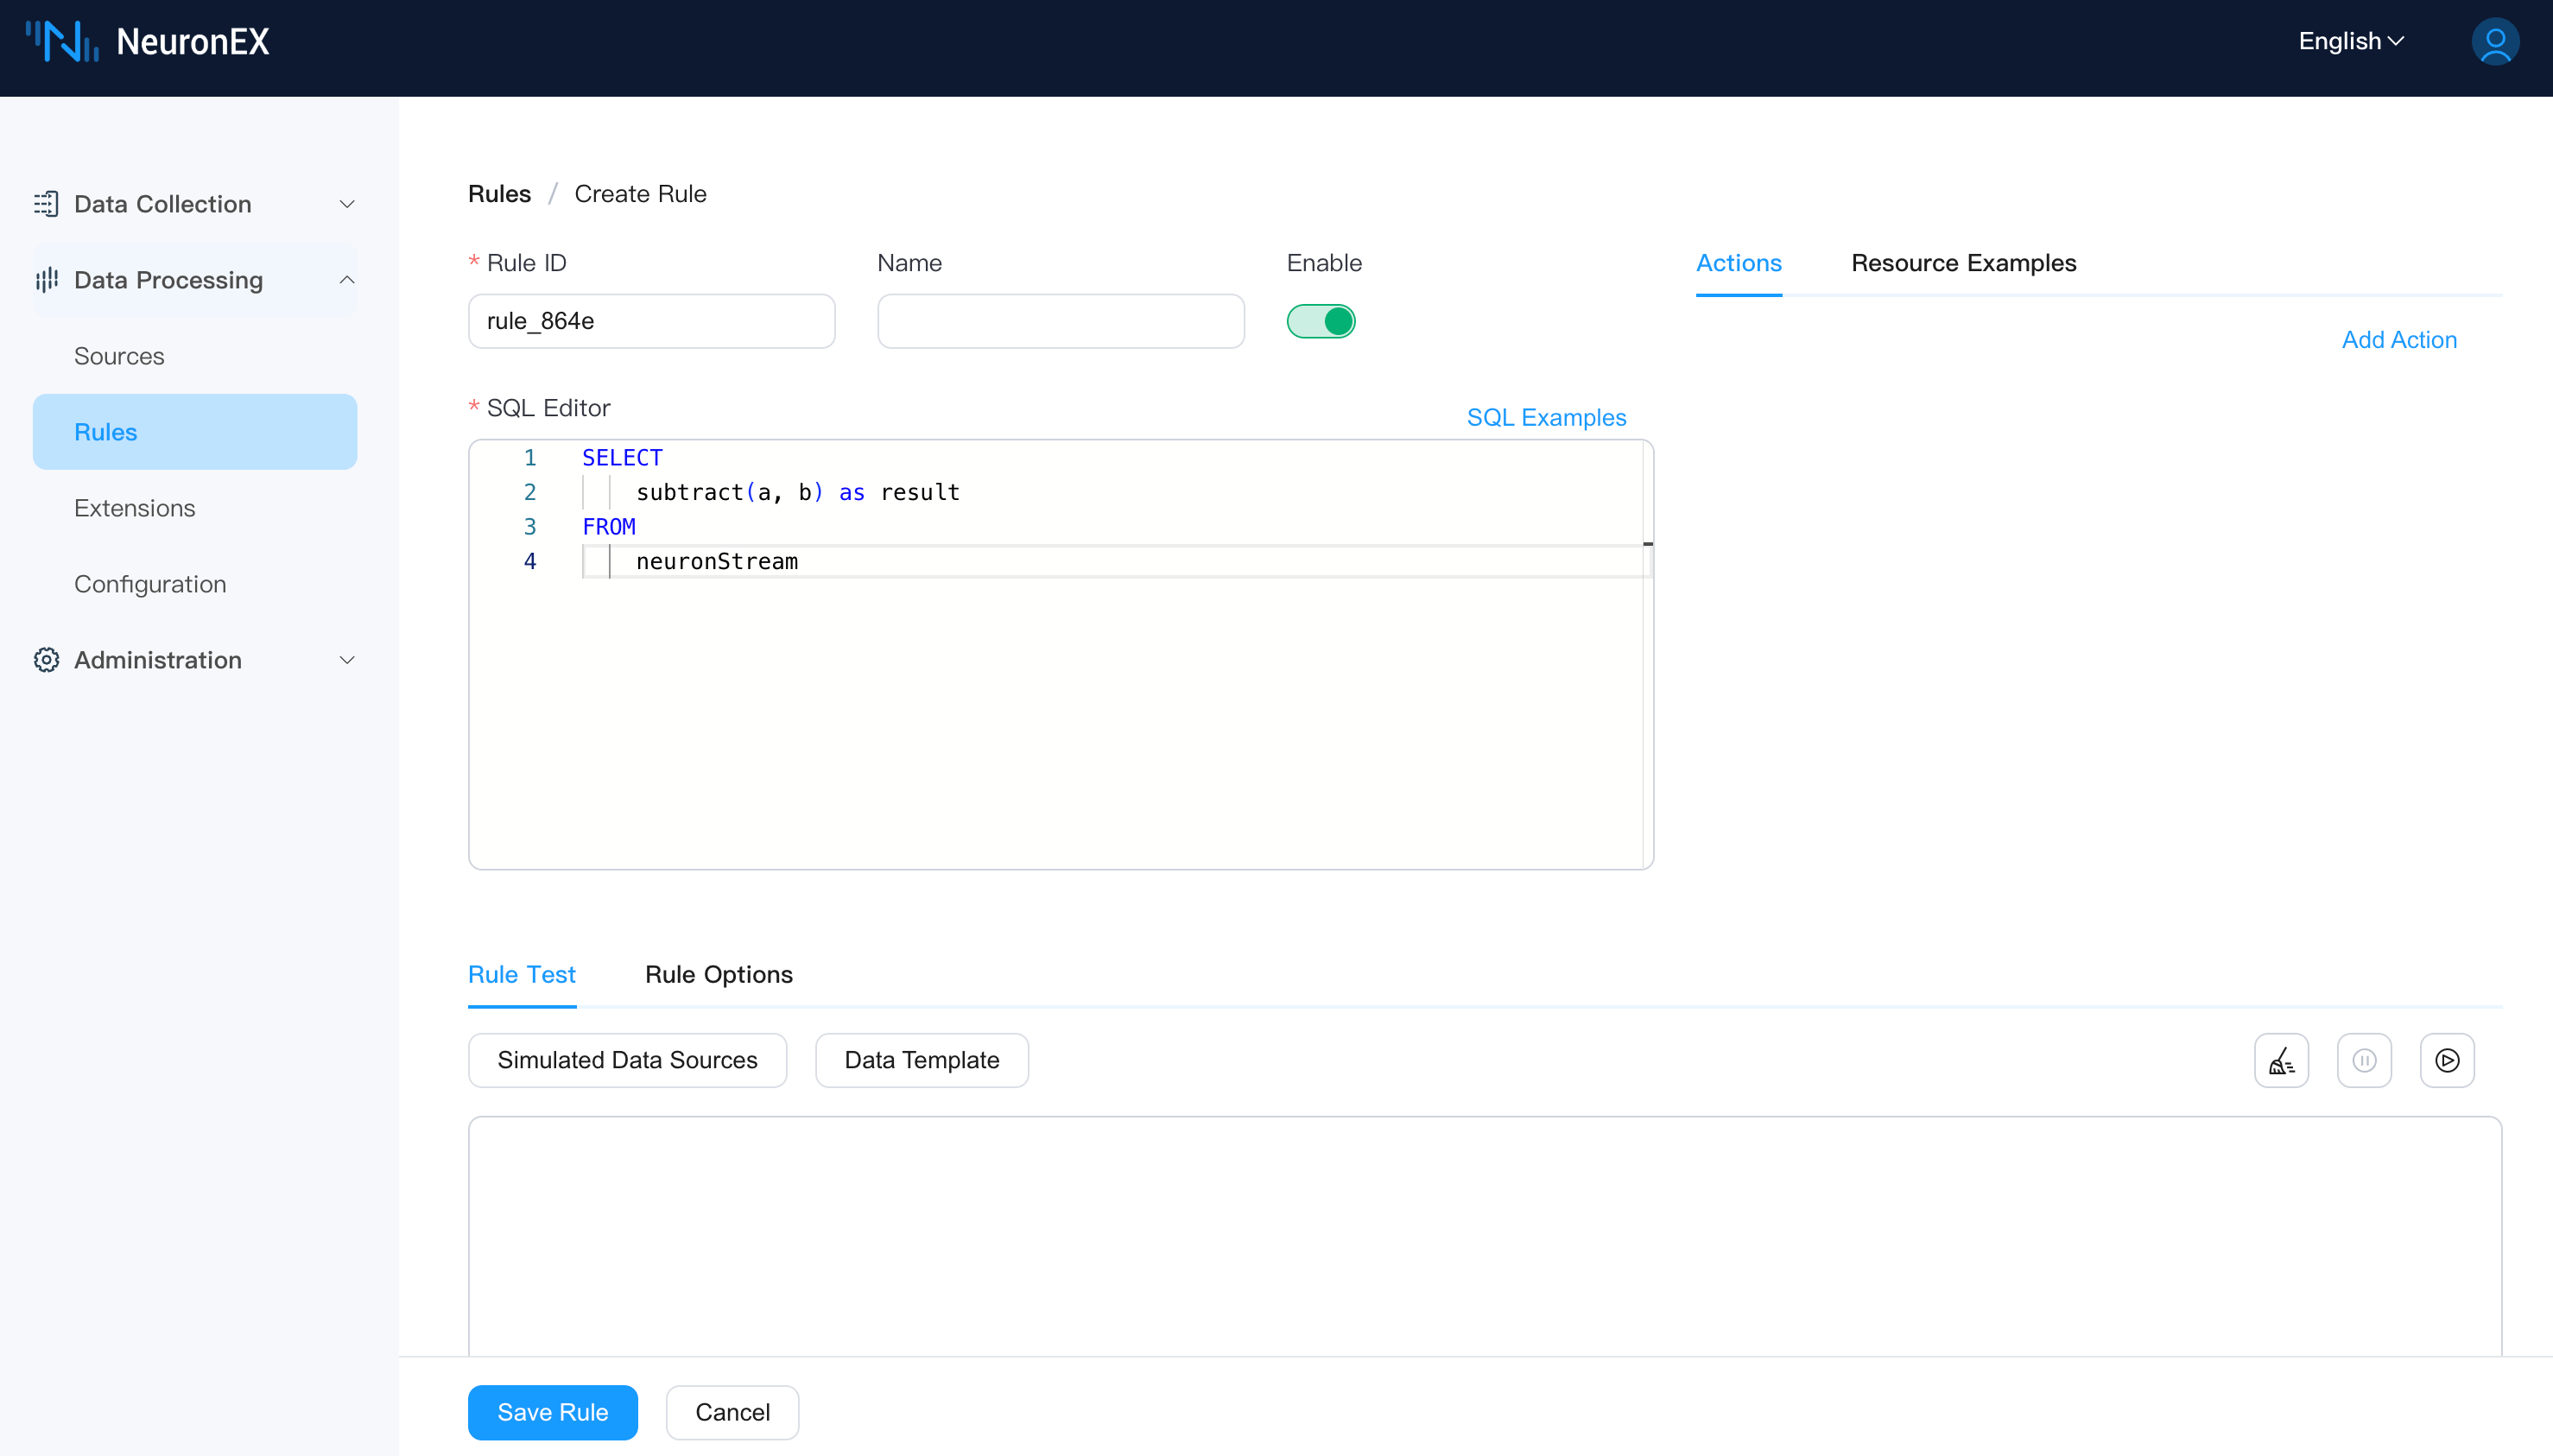
Task: Click the Administration gear icon
Action: tap(46, 660)
